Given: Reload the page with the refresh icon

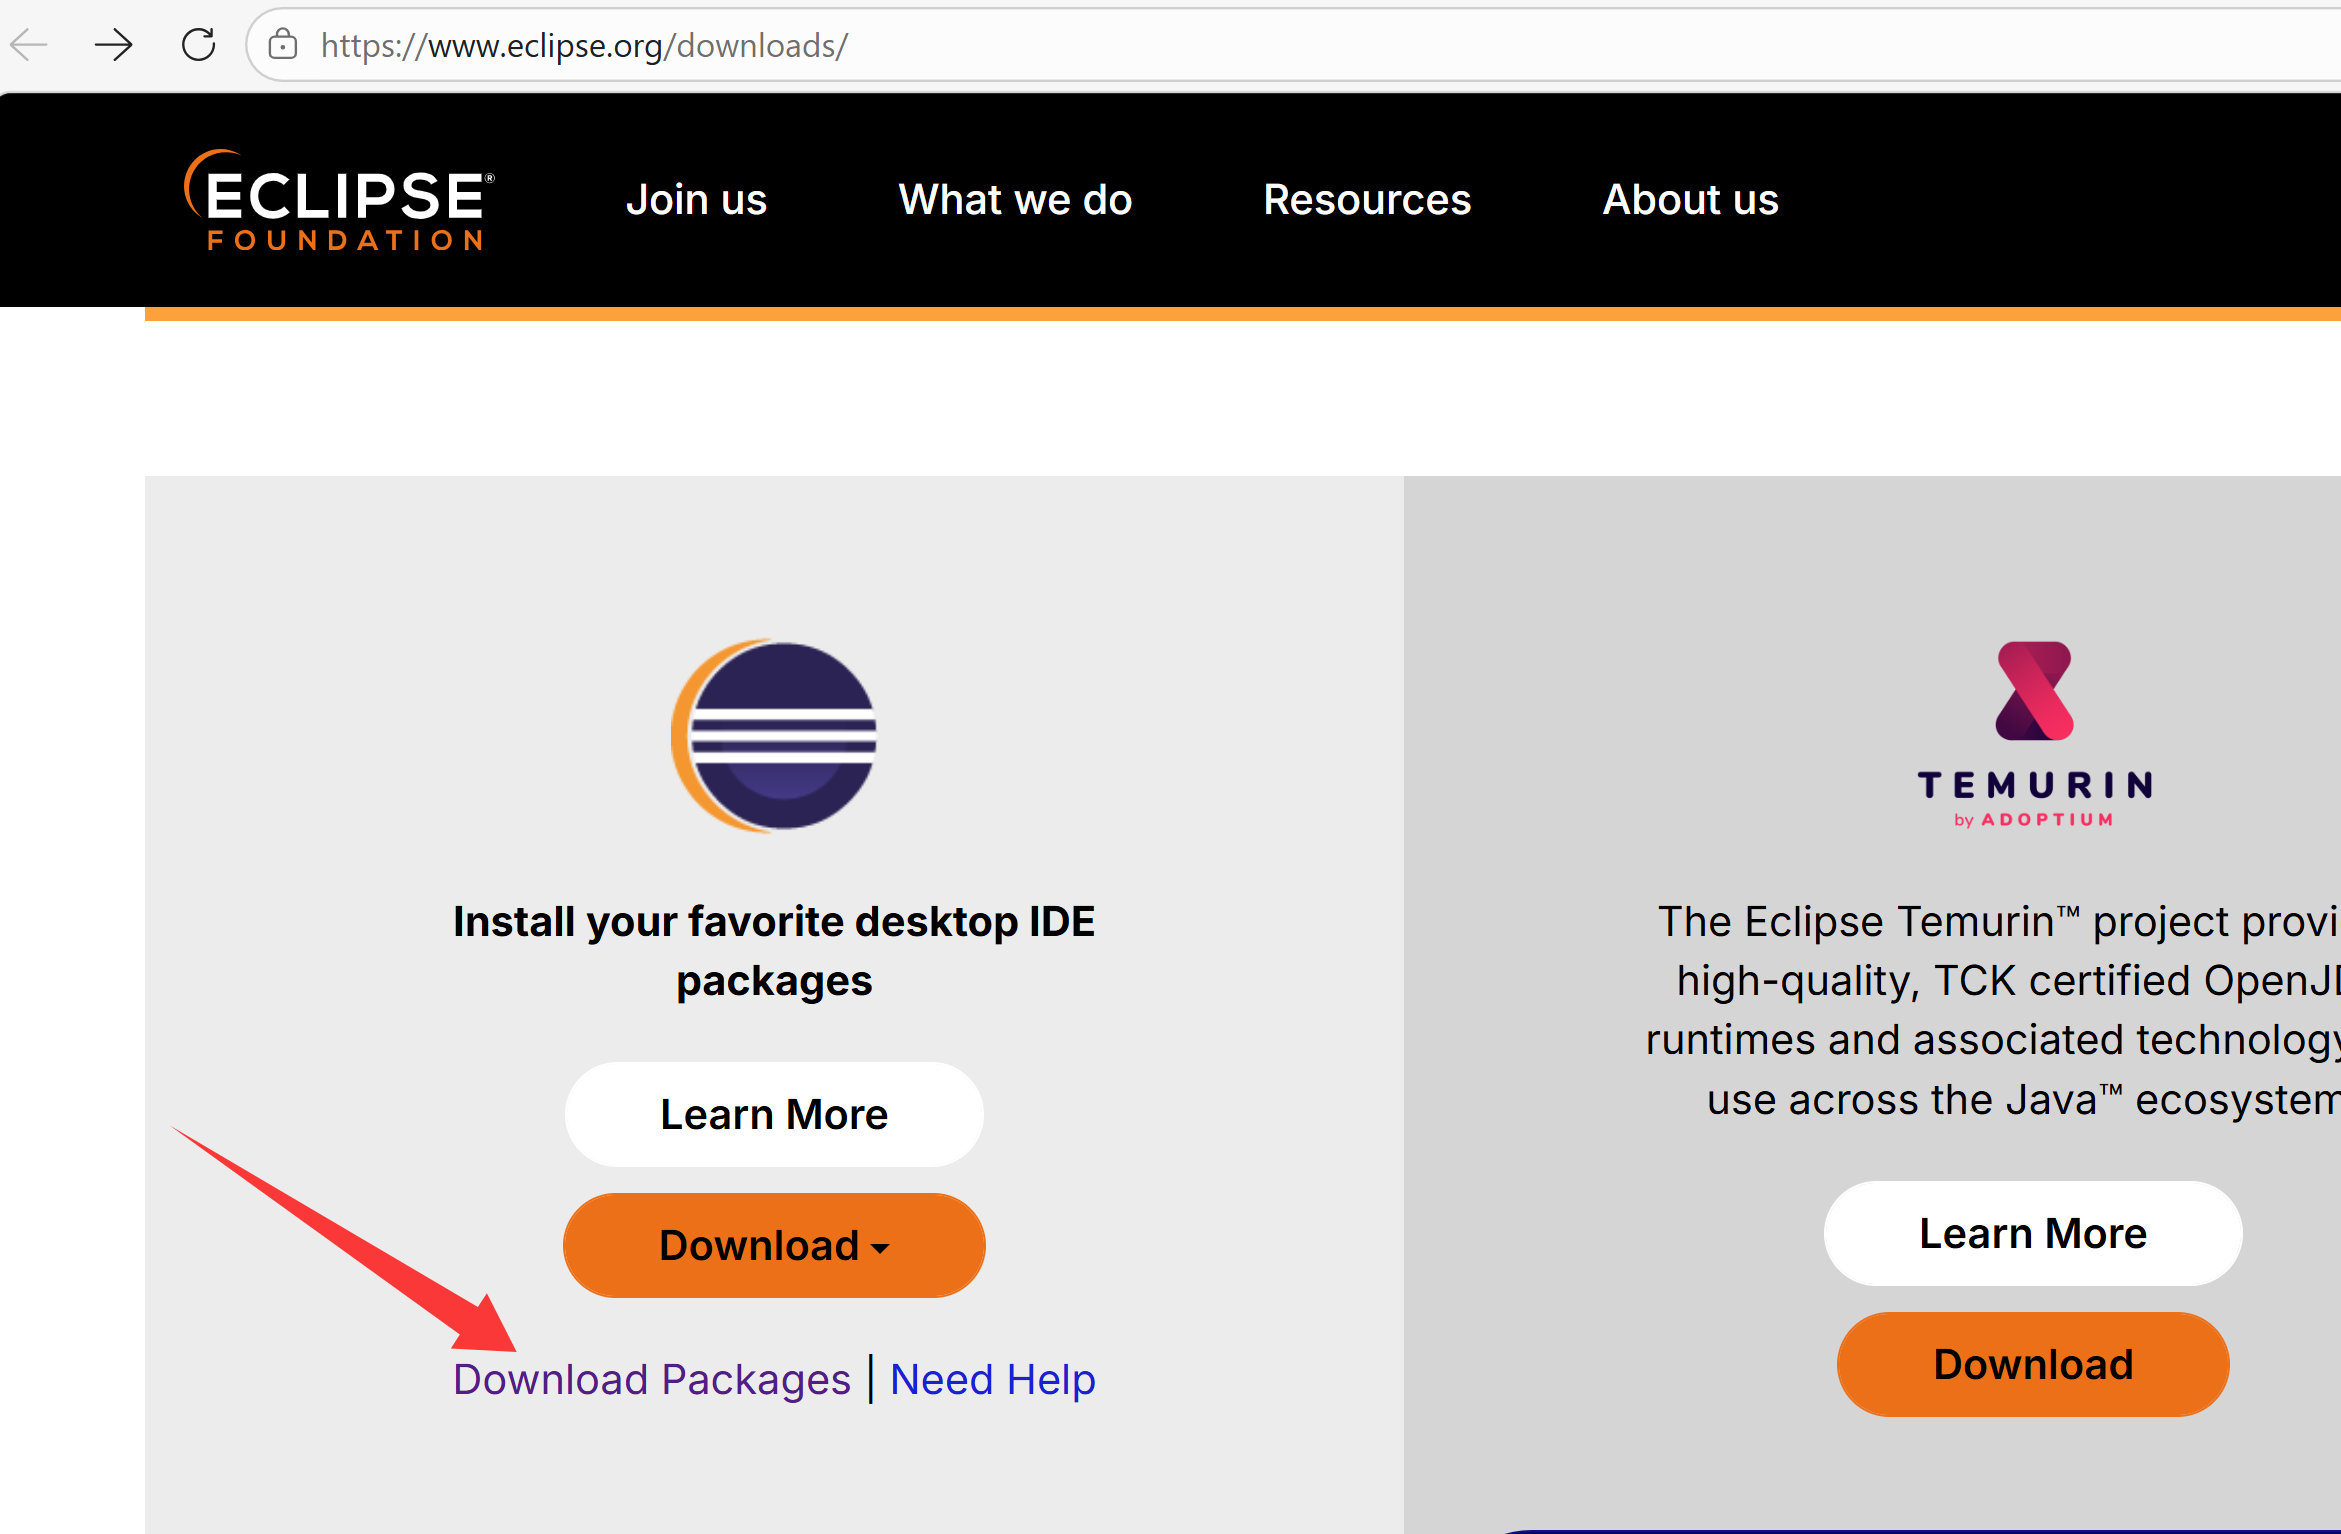Looking at the screenshot, I should [198, 45].
